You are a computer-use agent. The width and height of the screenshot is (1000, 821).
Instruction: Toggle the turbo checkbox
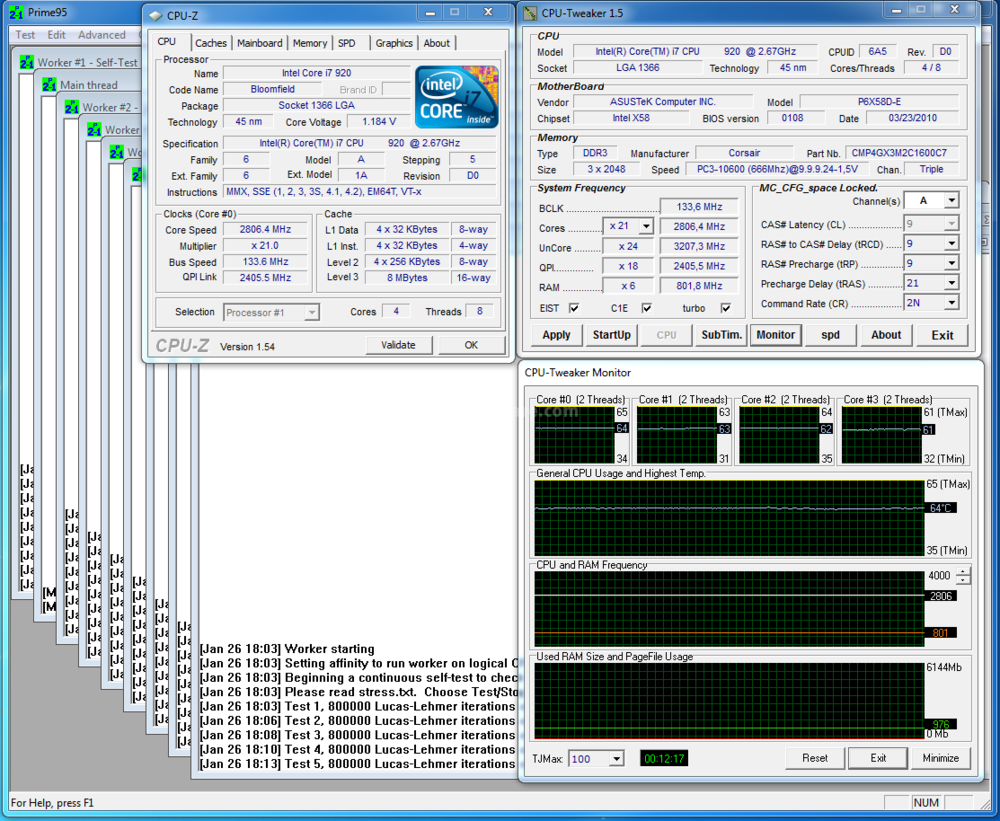point(725,308)
